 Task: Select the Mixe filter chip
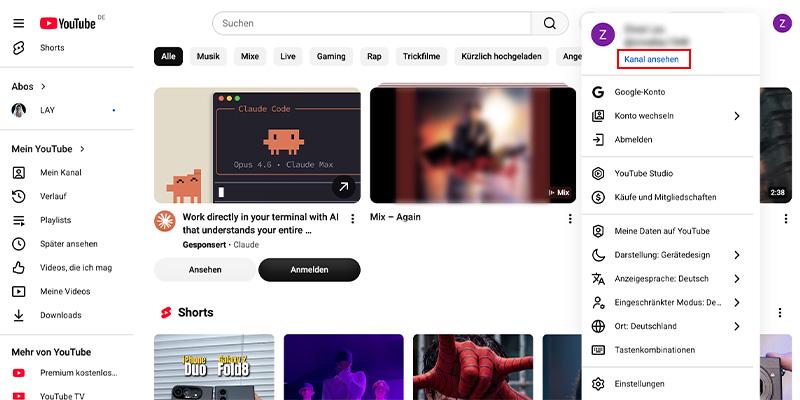(x=250, y=57)
